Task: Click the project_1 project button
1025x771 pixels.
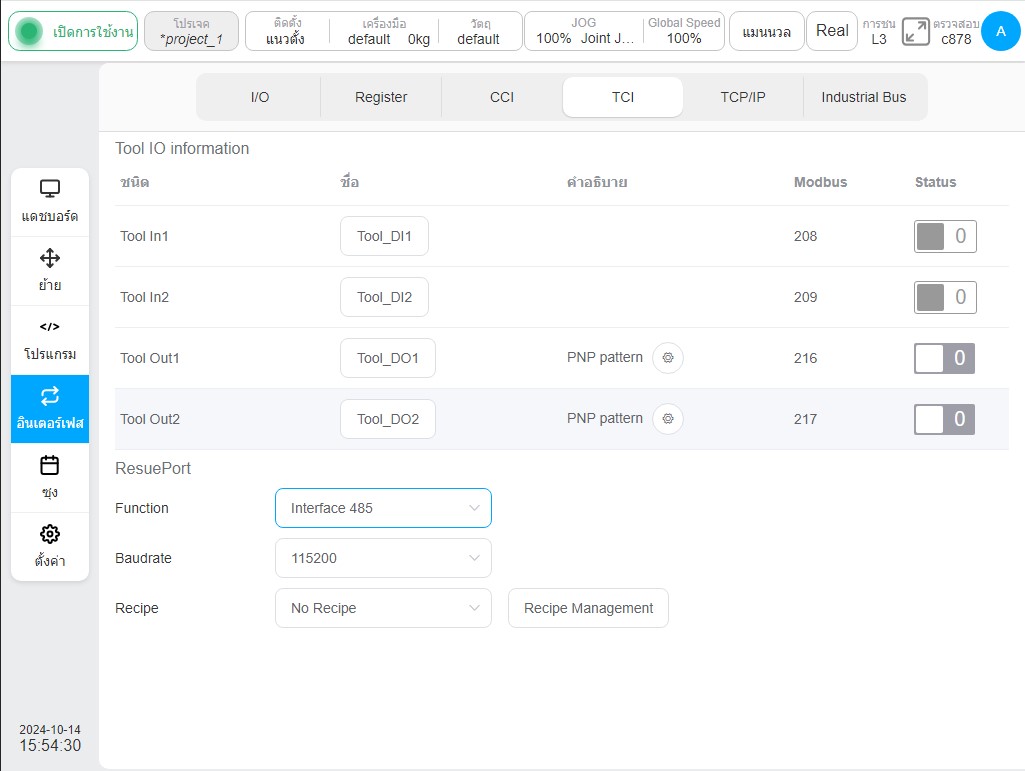Action: click(192, 31)
